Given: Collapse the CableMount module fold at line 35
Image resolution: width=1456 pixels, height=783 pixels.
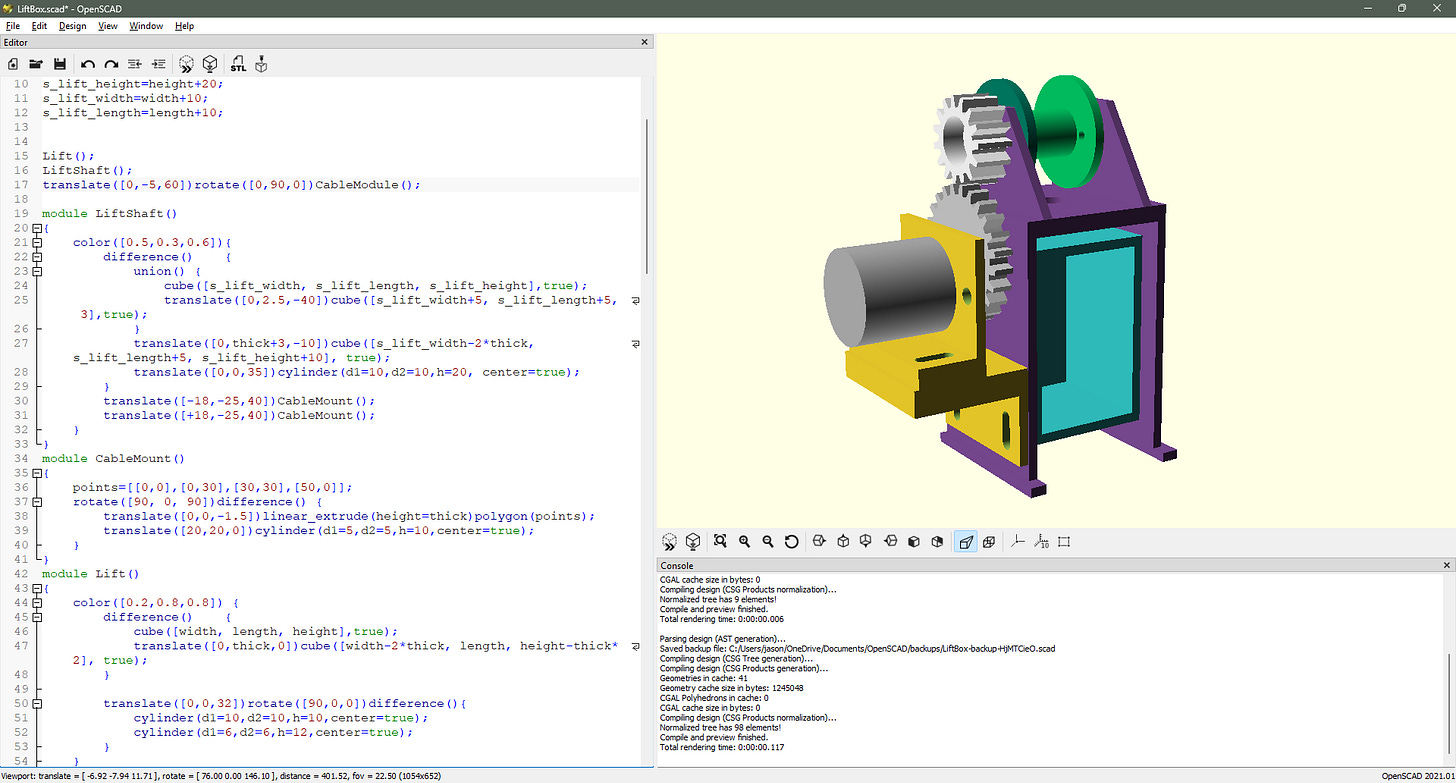Looking at the screenshot, I should (36, 473).
